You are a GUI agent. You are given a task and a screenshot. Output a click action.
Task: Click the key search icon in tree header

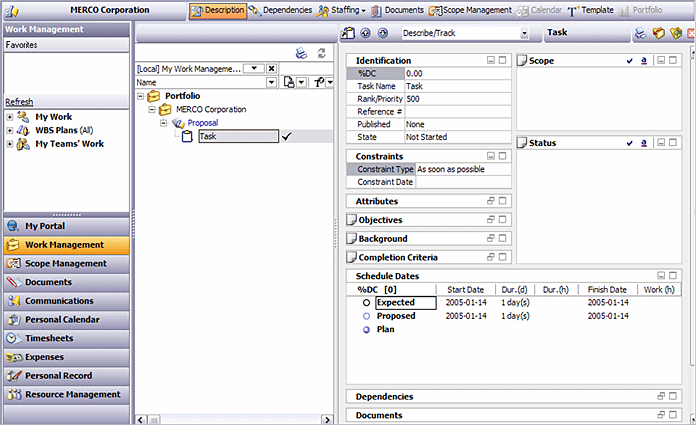coord(319,82)
